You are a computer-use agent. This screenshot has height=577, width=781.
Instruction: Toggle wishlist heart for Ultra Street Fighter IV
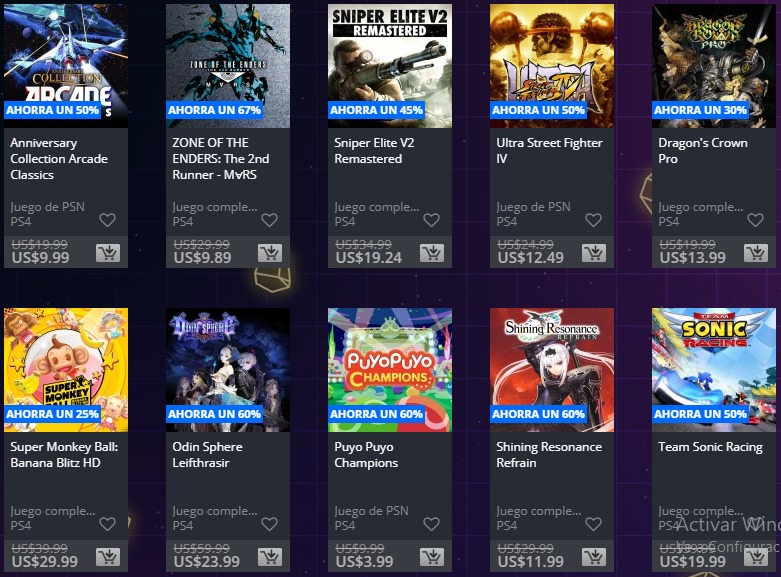tap(593, 220)
